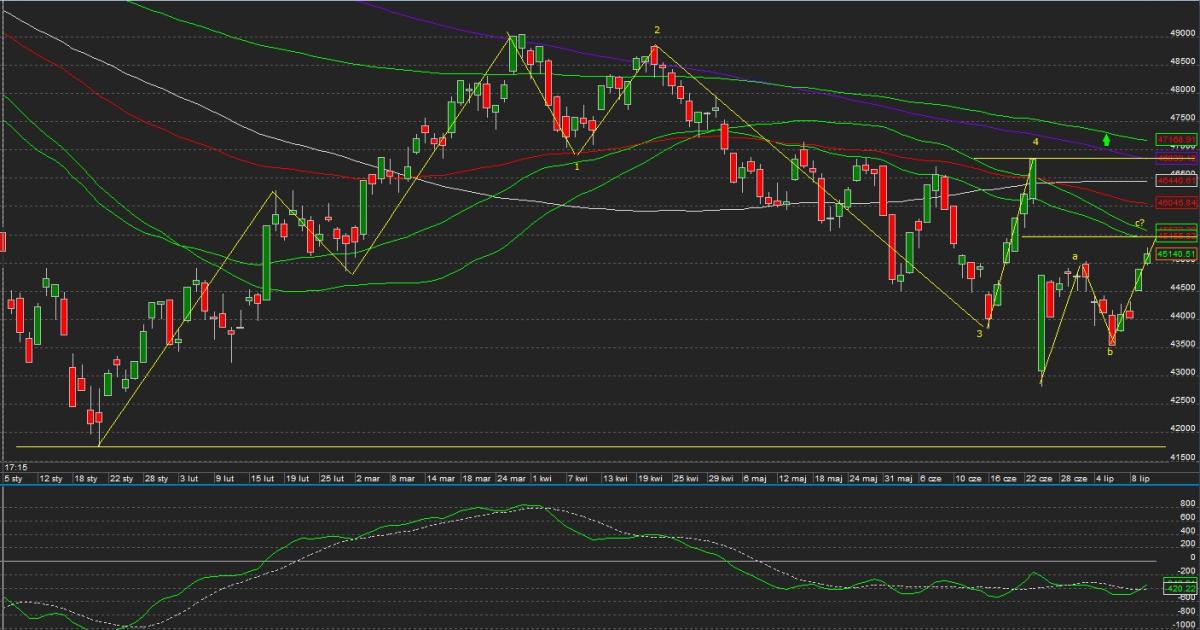Click the green up arrow marker
This screenshot has width=1200, height=630.
1106,139
